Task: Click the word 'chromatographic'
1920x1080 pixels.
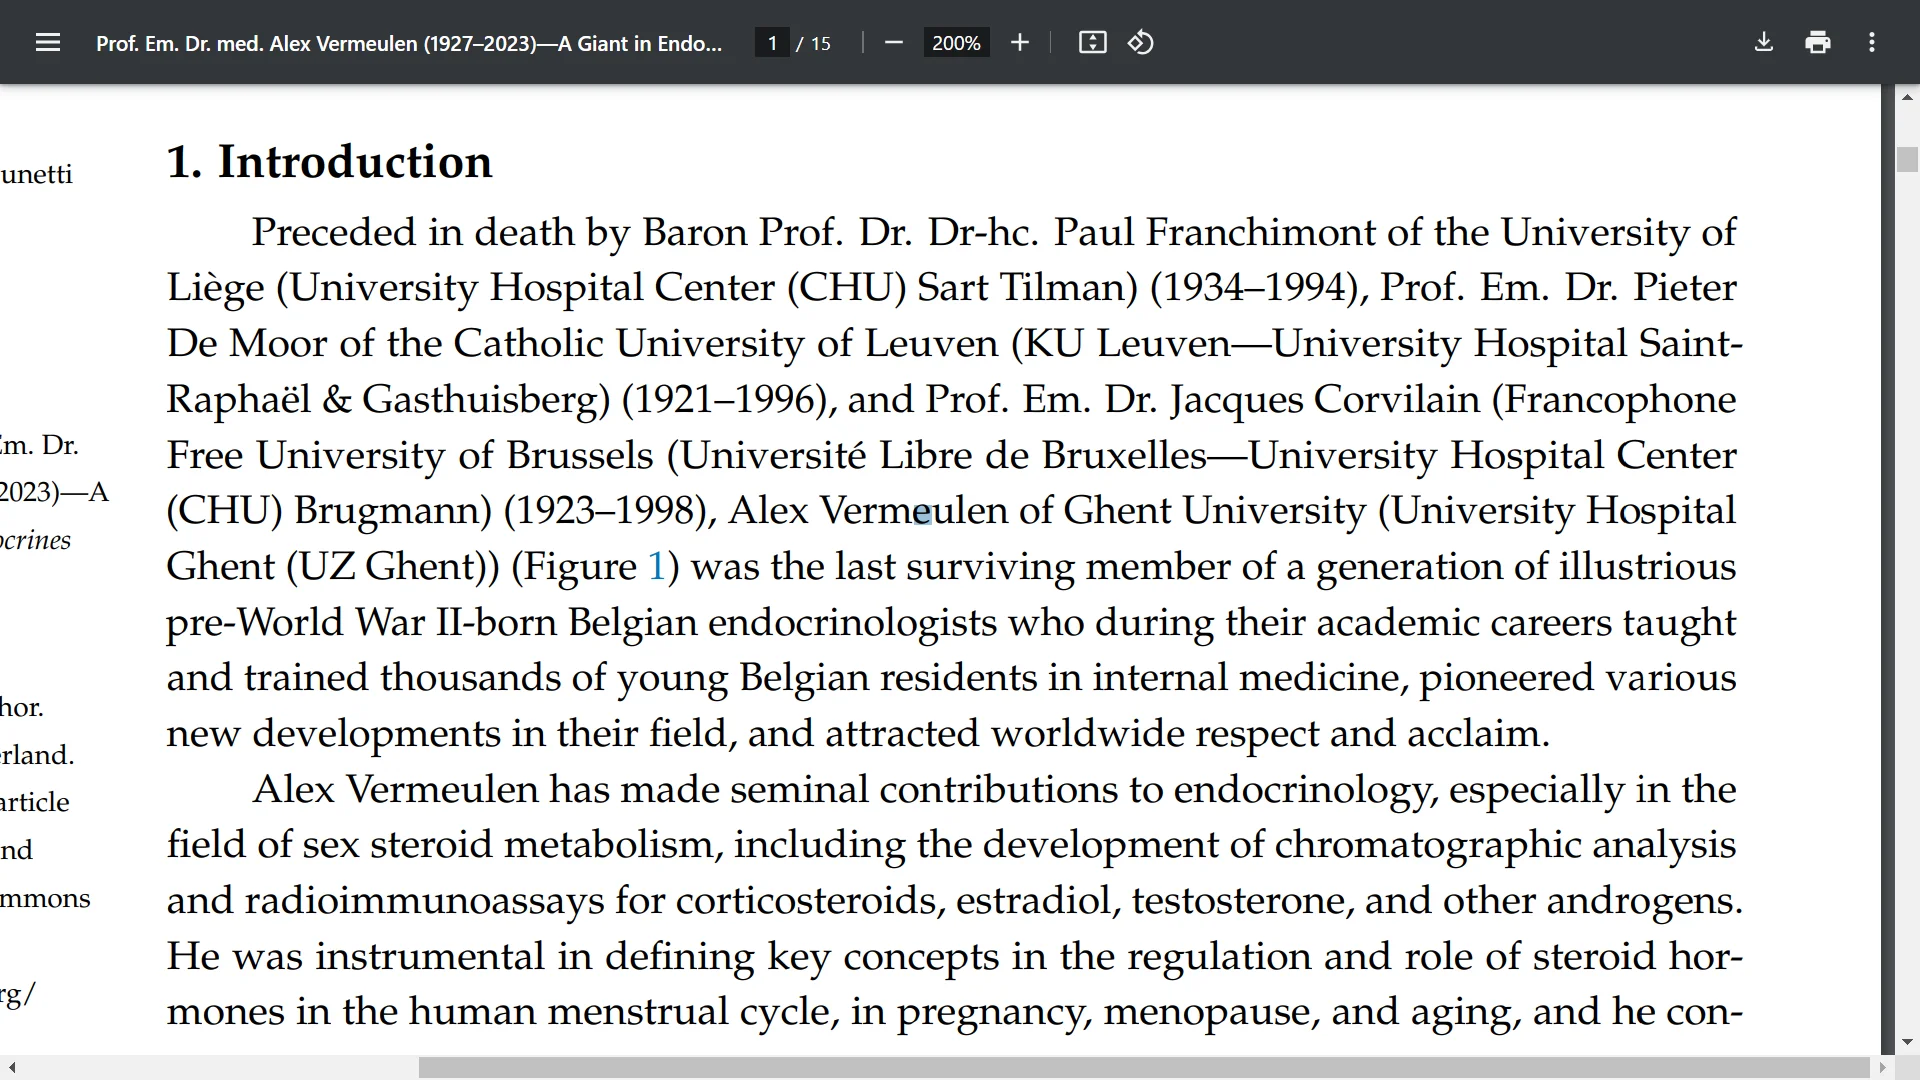Action: pos(1427,846)
